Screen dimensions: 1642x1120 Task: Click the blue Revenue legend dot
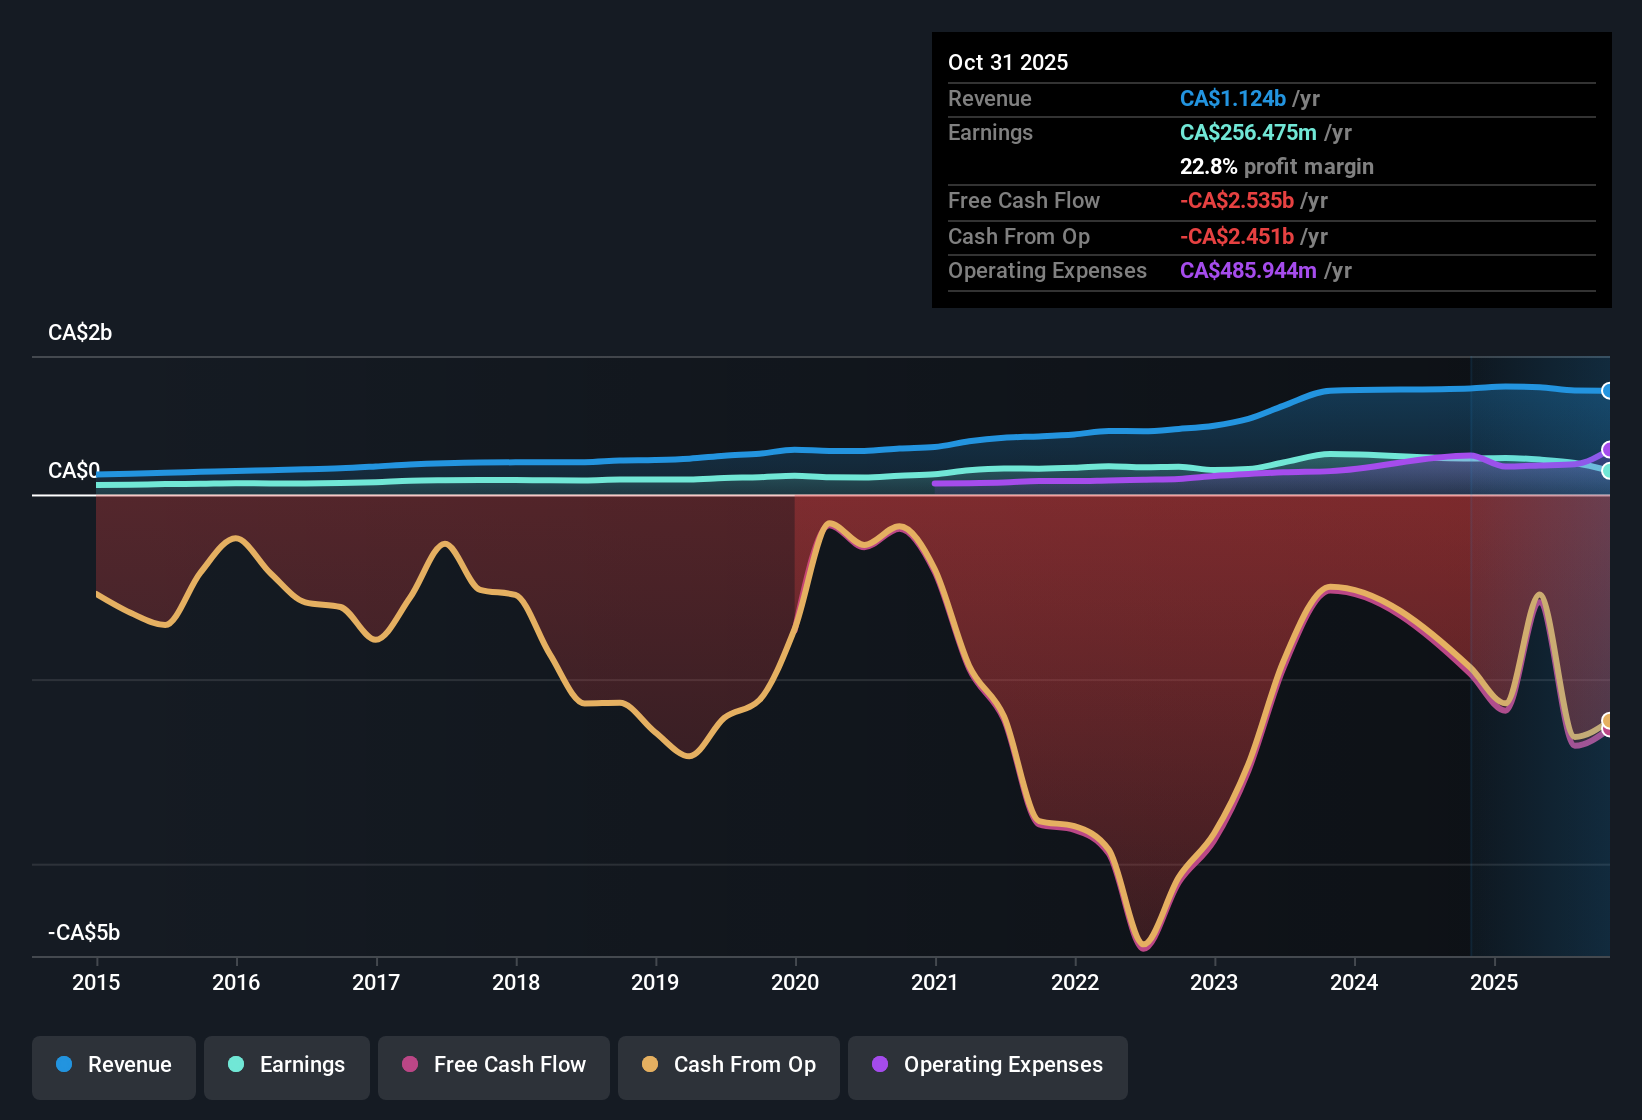pyautogui.click(x=64, y=1066)
